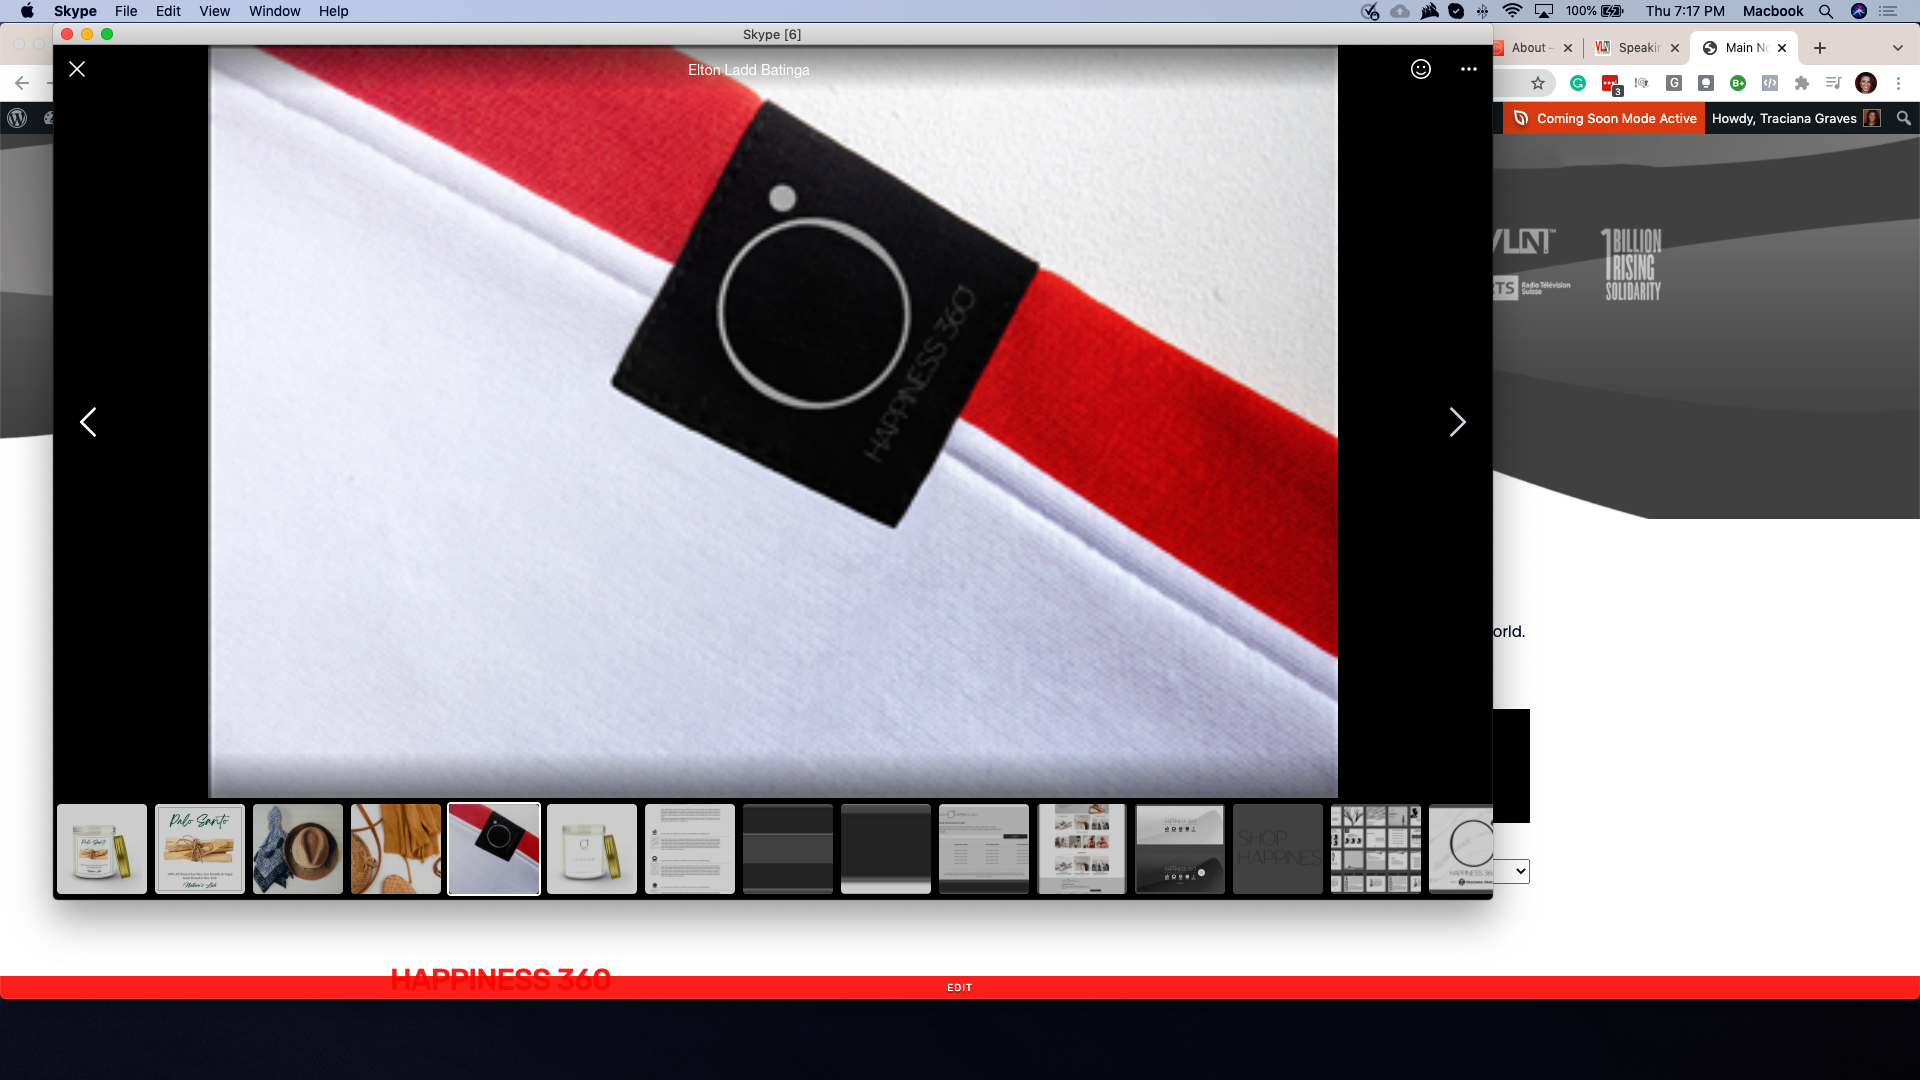Close the Main Chrome tab
Image resolution: width=1920 pixels, height=1080 pixels.
tap(1782, 48)
